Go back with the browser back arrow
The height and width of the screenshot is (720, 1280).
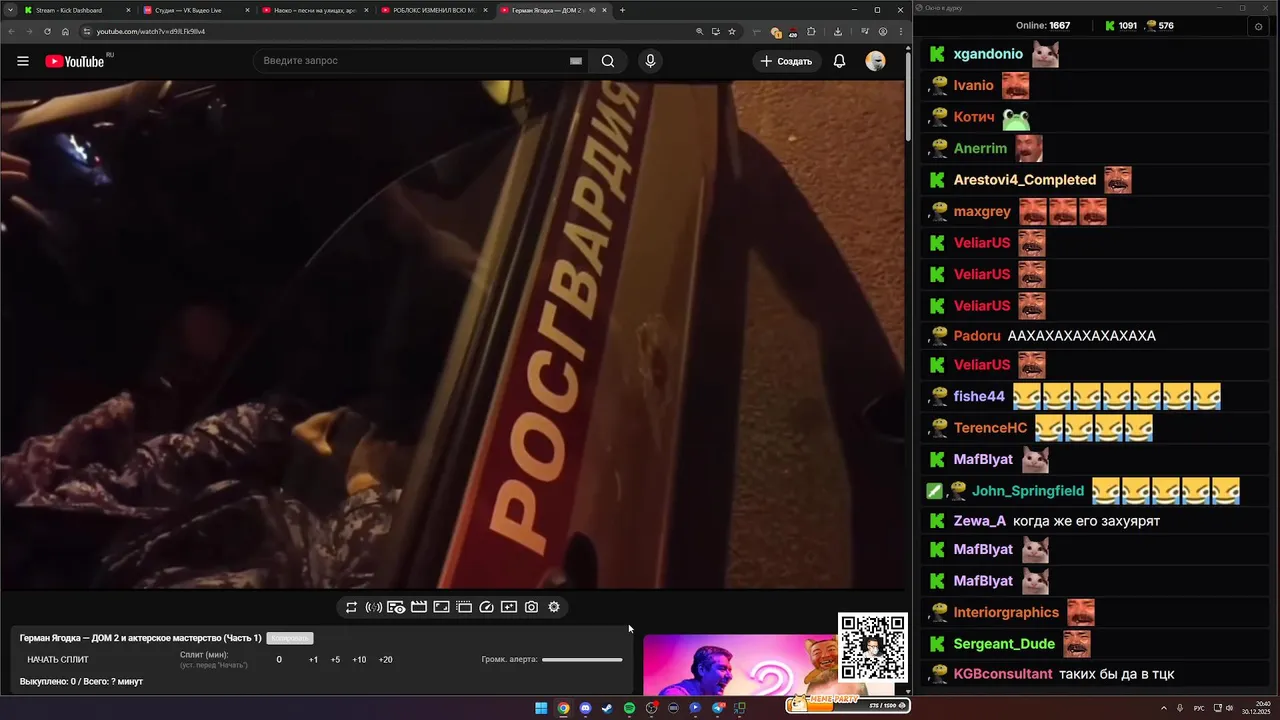tap(10, 31)
